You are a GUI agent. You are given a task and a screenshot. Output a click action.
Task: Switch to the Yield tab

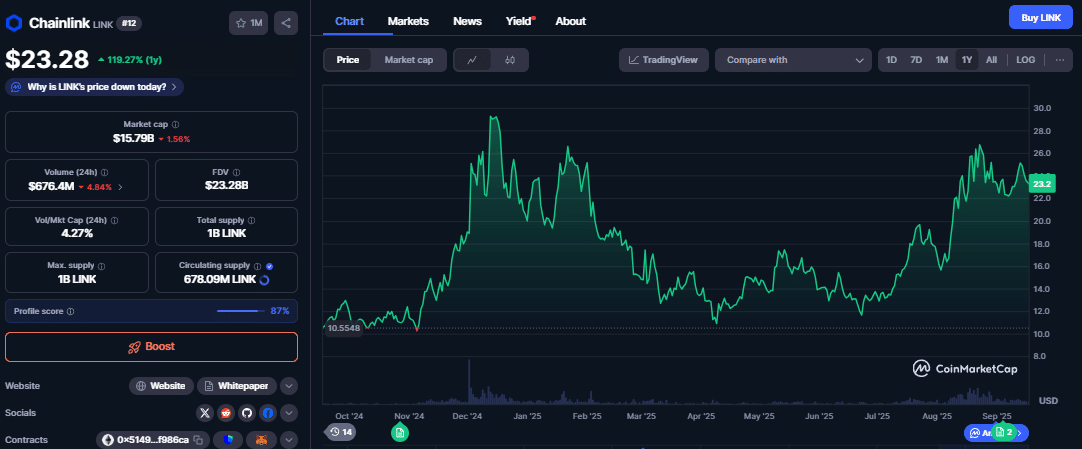click(x=520, y=21)
